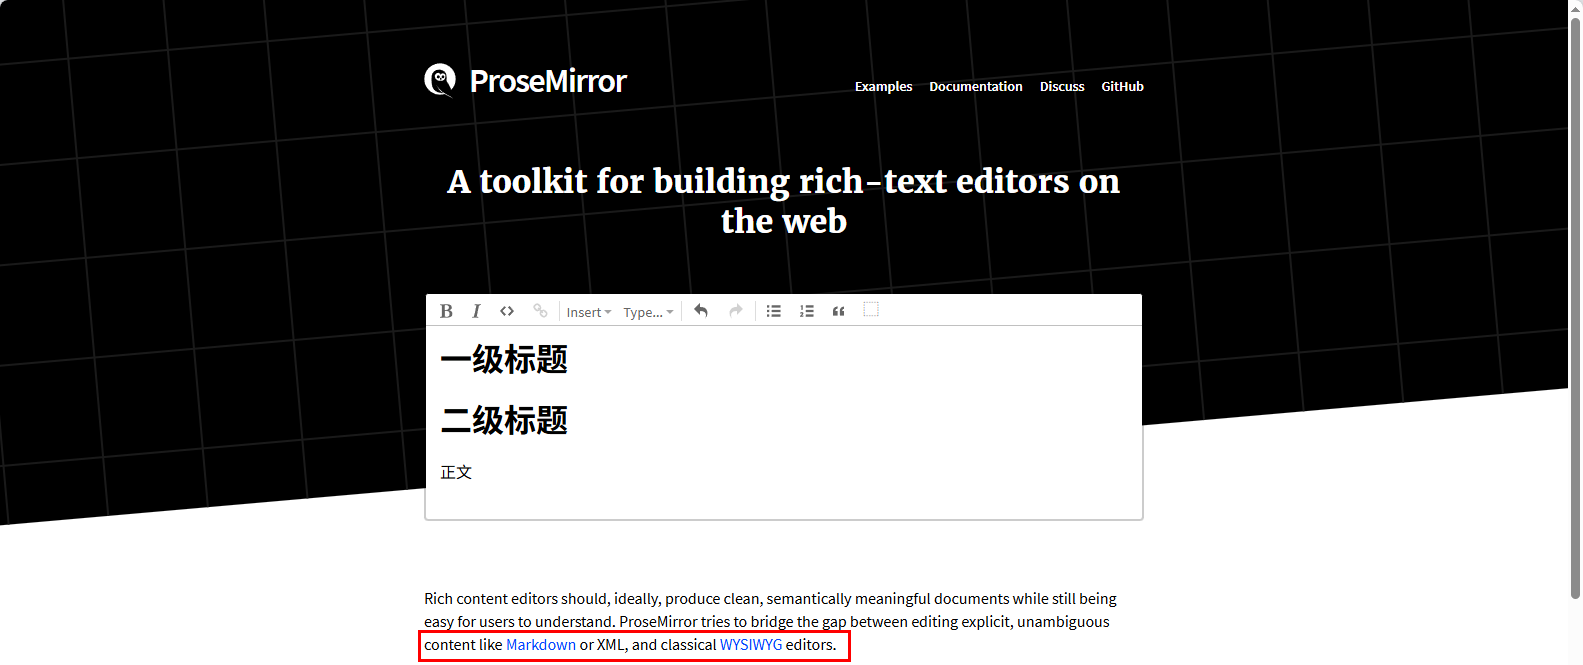Open the Documentation navigation item
This screenshot has height=665, width=1583.
tap(975, 87)
